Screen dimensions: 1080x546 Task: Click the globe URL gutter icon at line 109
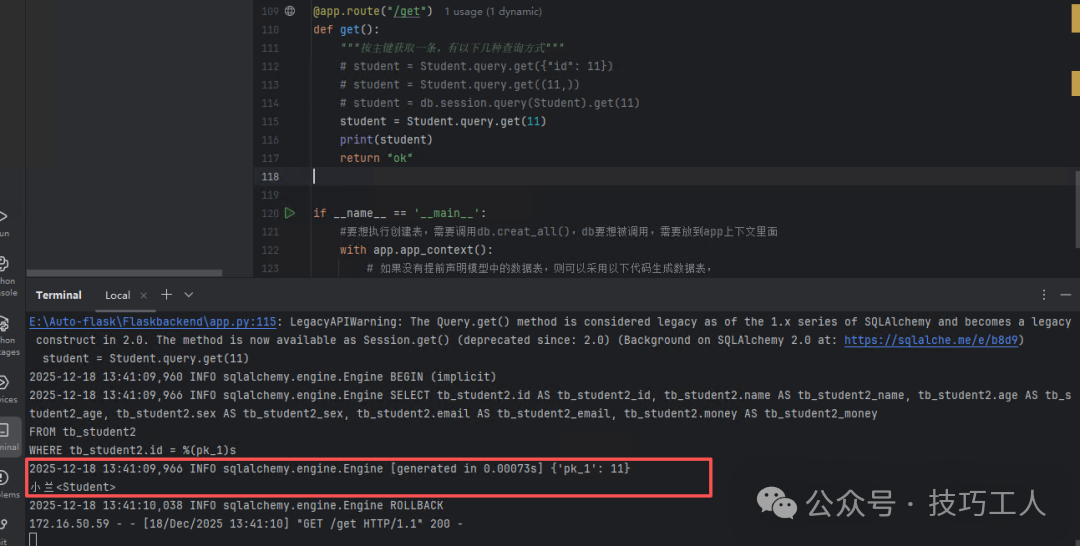click(x=290, y=11)
